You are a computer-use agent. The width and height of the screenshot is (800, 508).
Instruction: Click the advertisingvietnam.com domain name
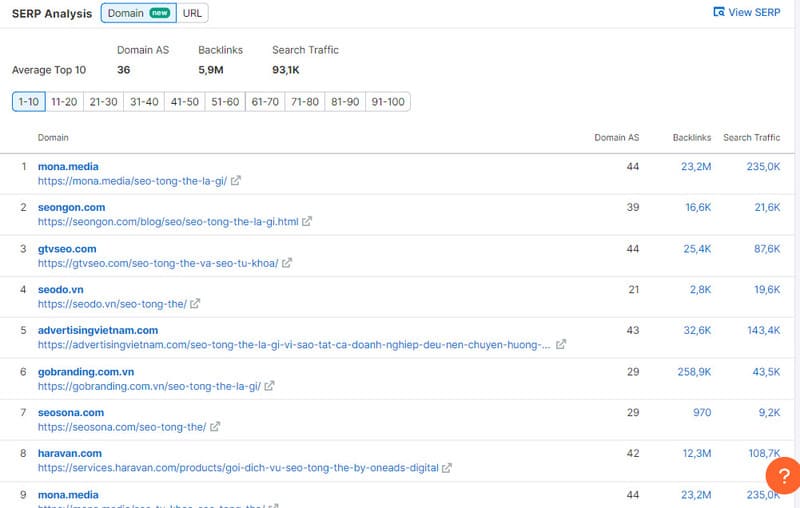(x=98, y=330)
